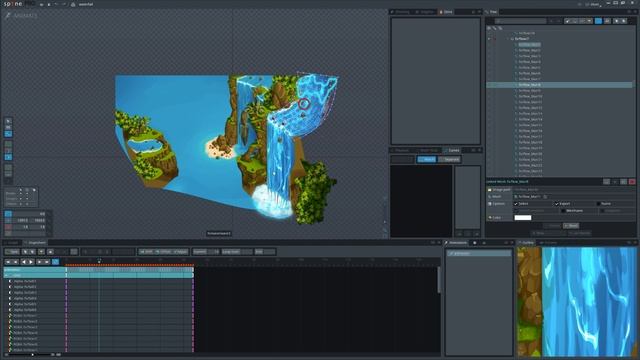
Task: Toggle the Name option checkbox
Action: (598, 204)
